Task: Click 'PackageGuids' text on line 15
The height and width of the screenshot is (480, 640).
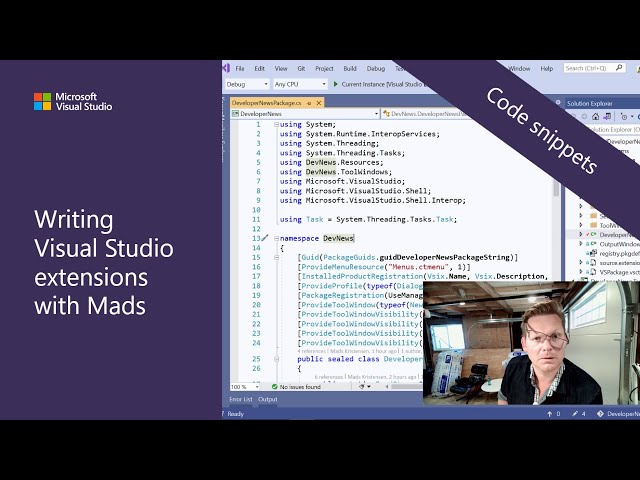Action: tap(349, 258)
